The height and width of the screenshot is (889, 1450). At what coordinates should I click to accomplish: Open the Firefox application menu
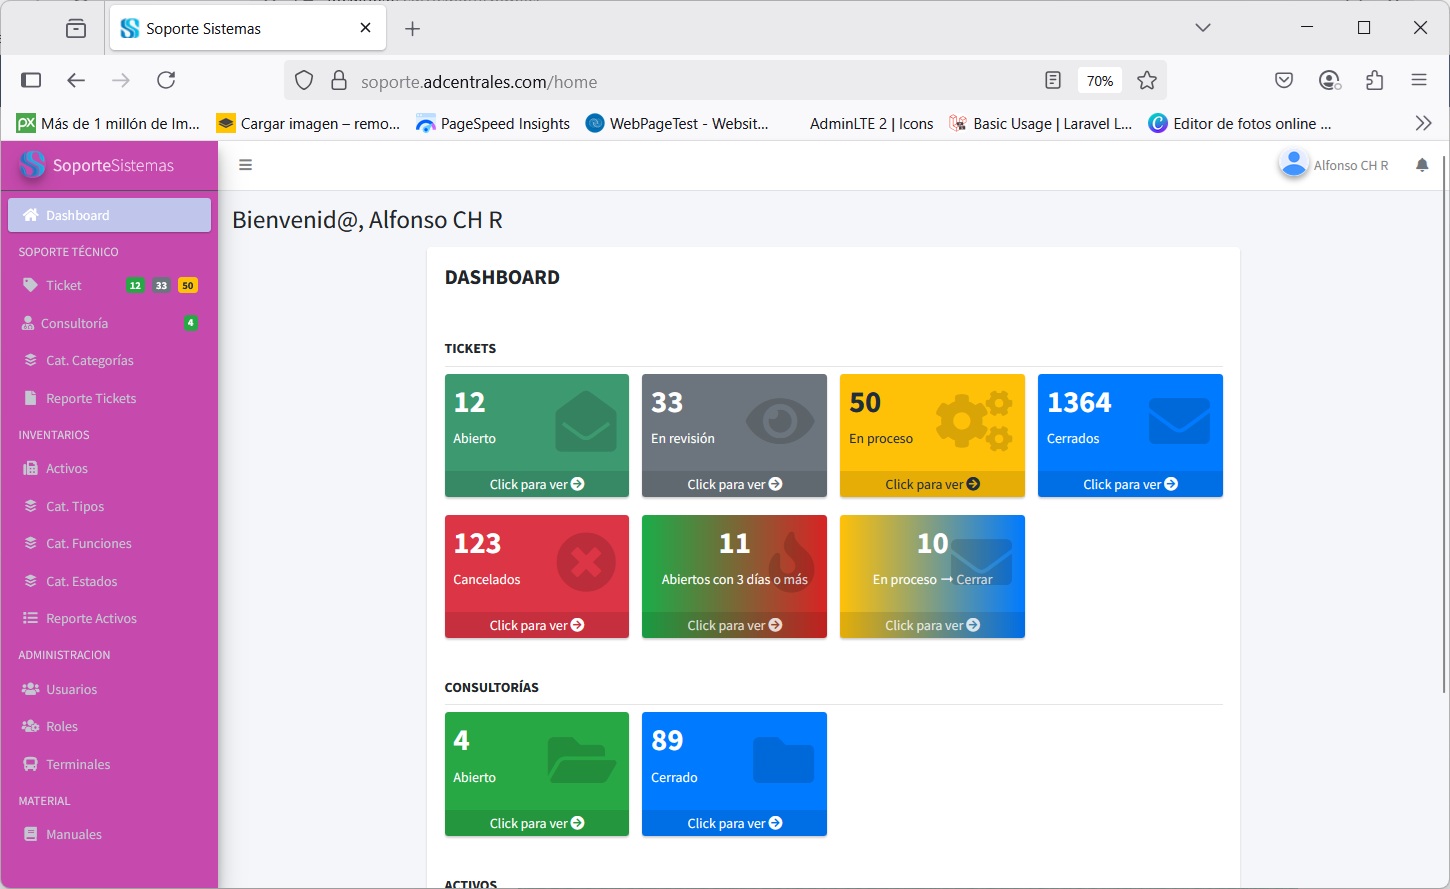point(1418,80)
